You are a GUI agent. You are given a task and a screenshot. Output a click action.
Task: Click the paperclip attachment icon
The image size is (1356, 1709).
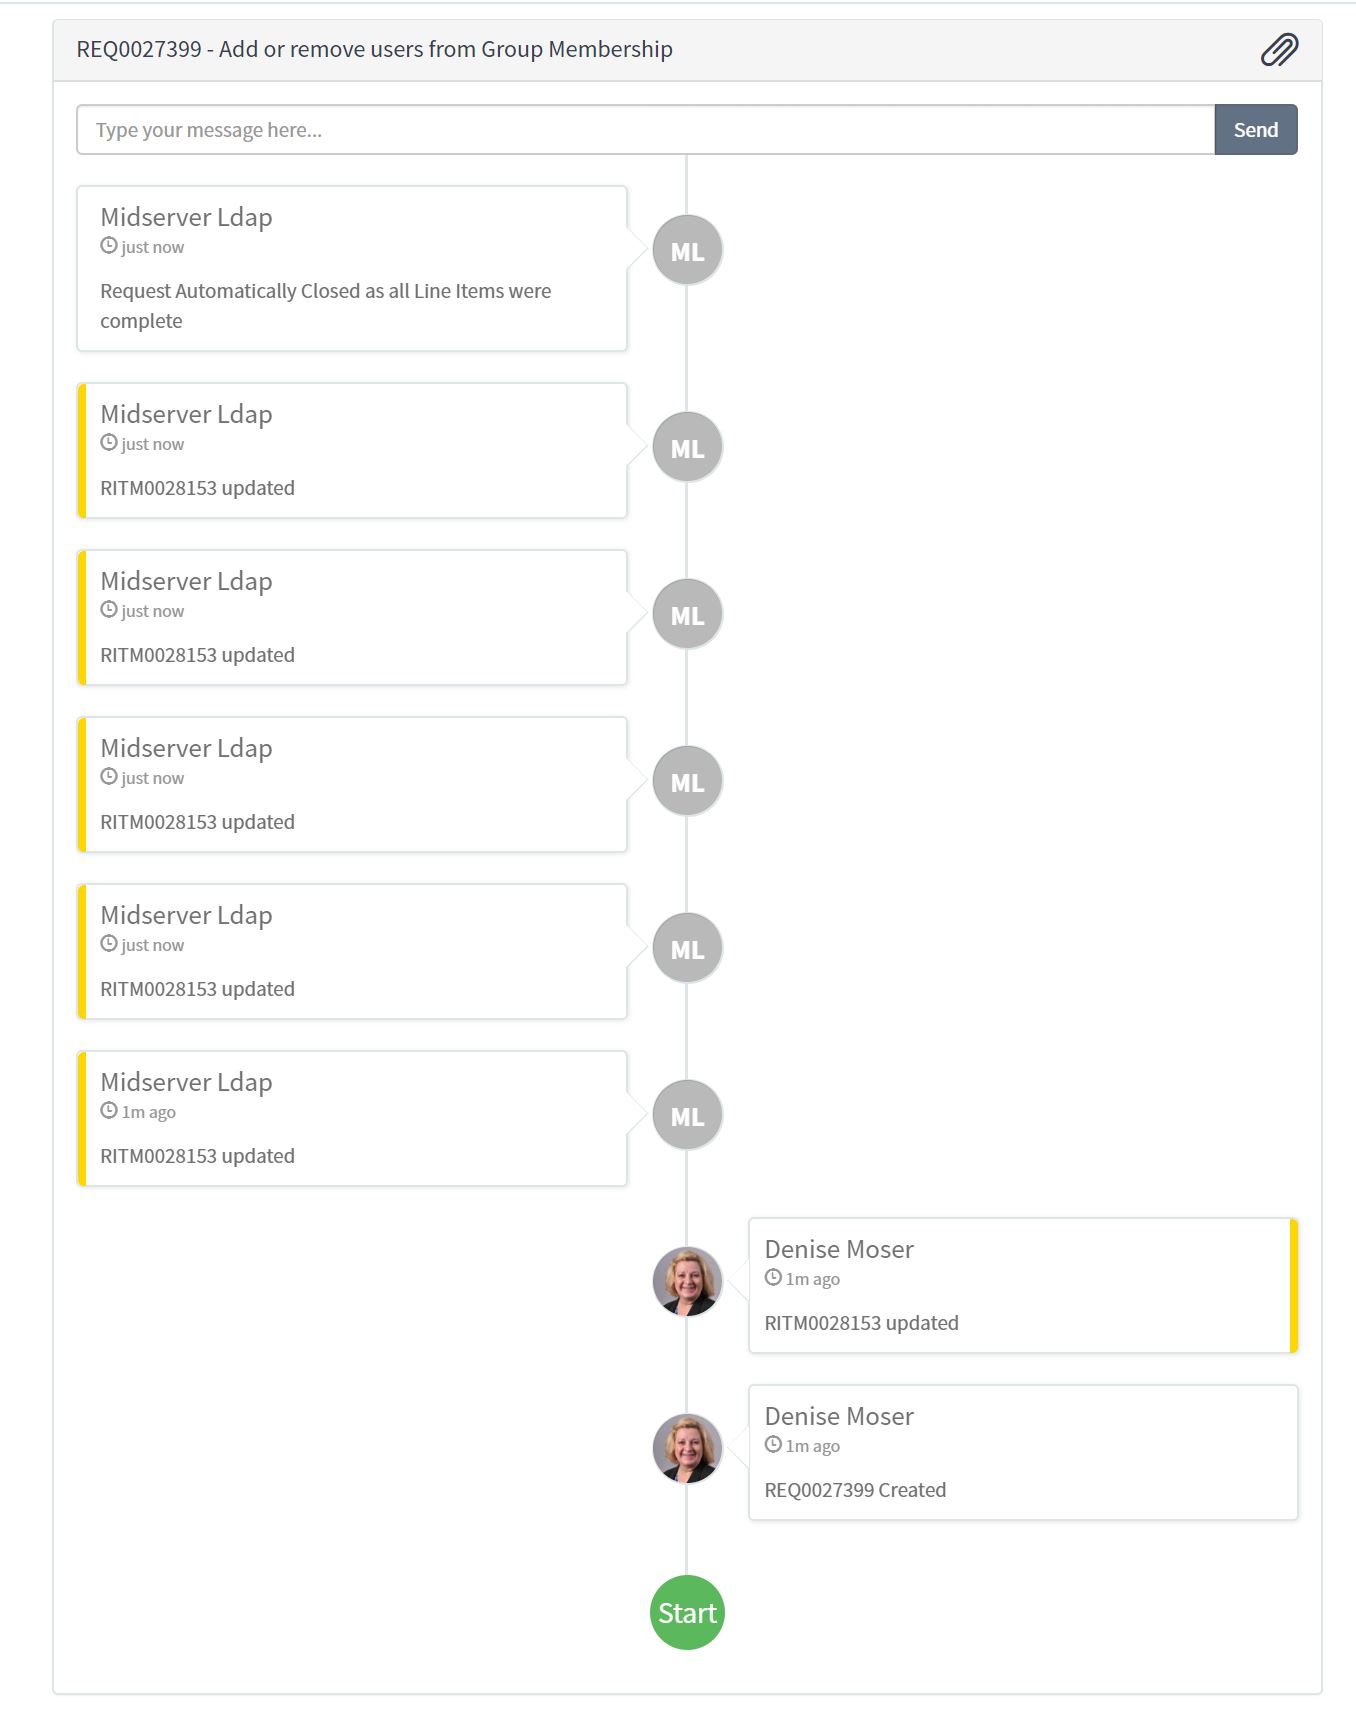click(1280, 48)
